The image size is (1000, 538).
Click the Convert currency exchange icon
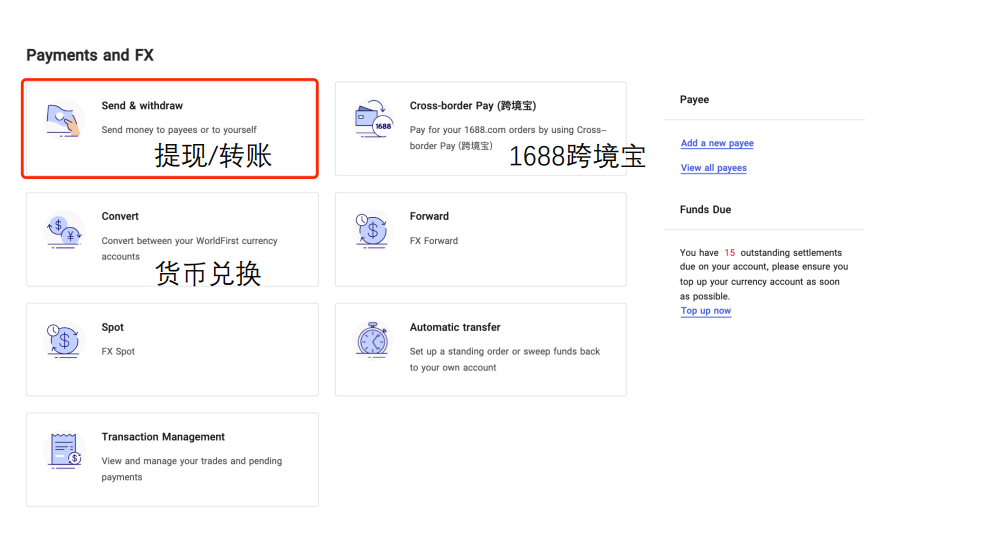(x=64, y=230)
